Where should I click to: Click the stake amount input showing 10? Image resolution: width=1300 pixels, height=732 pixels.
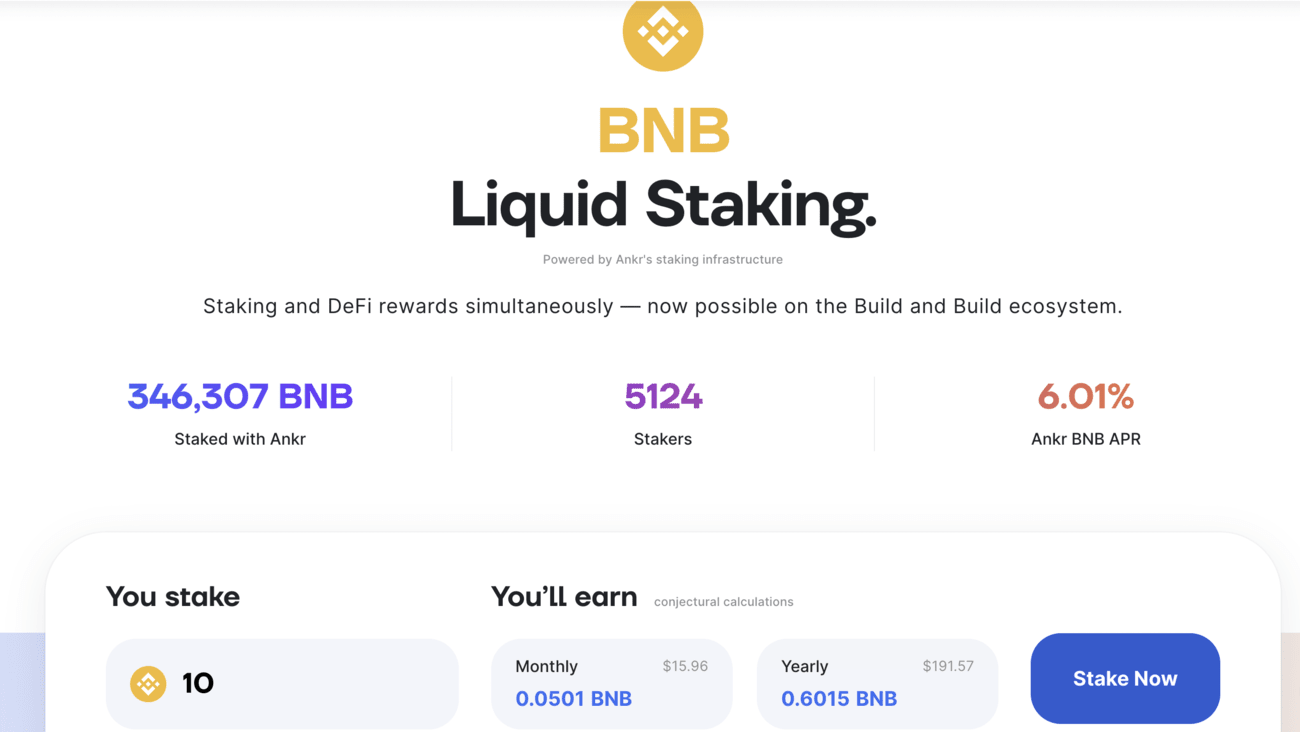[282, 684]
